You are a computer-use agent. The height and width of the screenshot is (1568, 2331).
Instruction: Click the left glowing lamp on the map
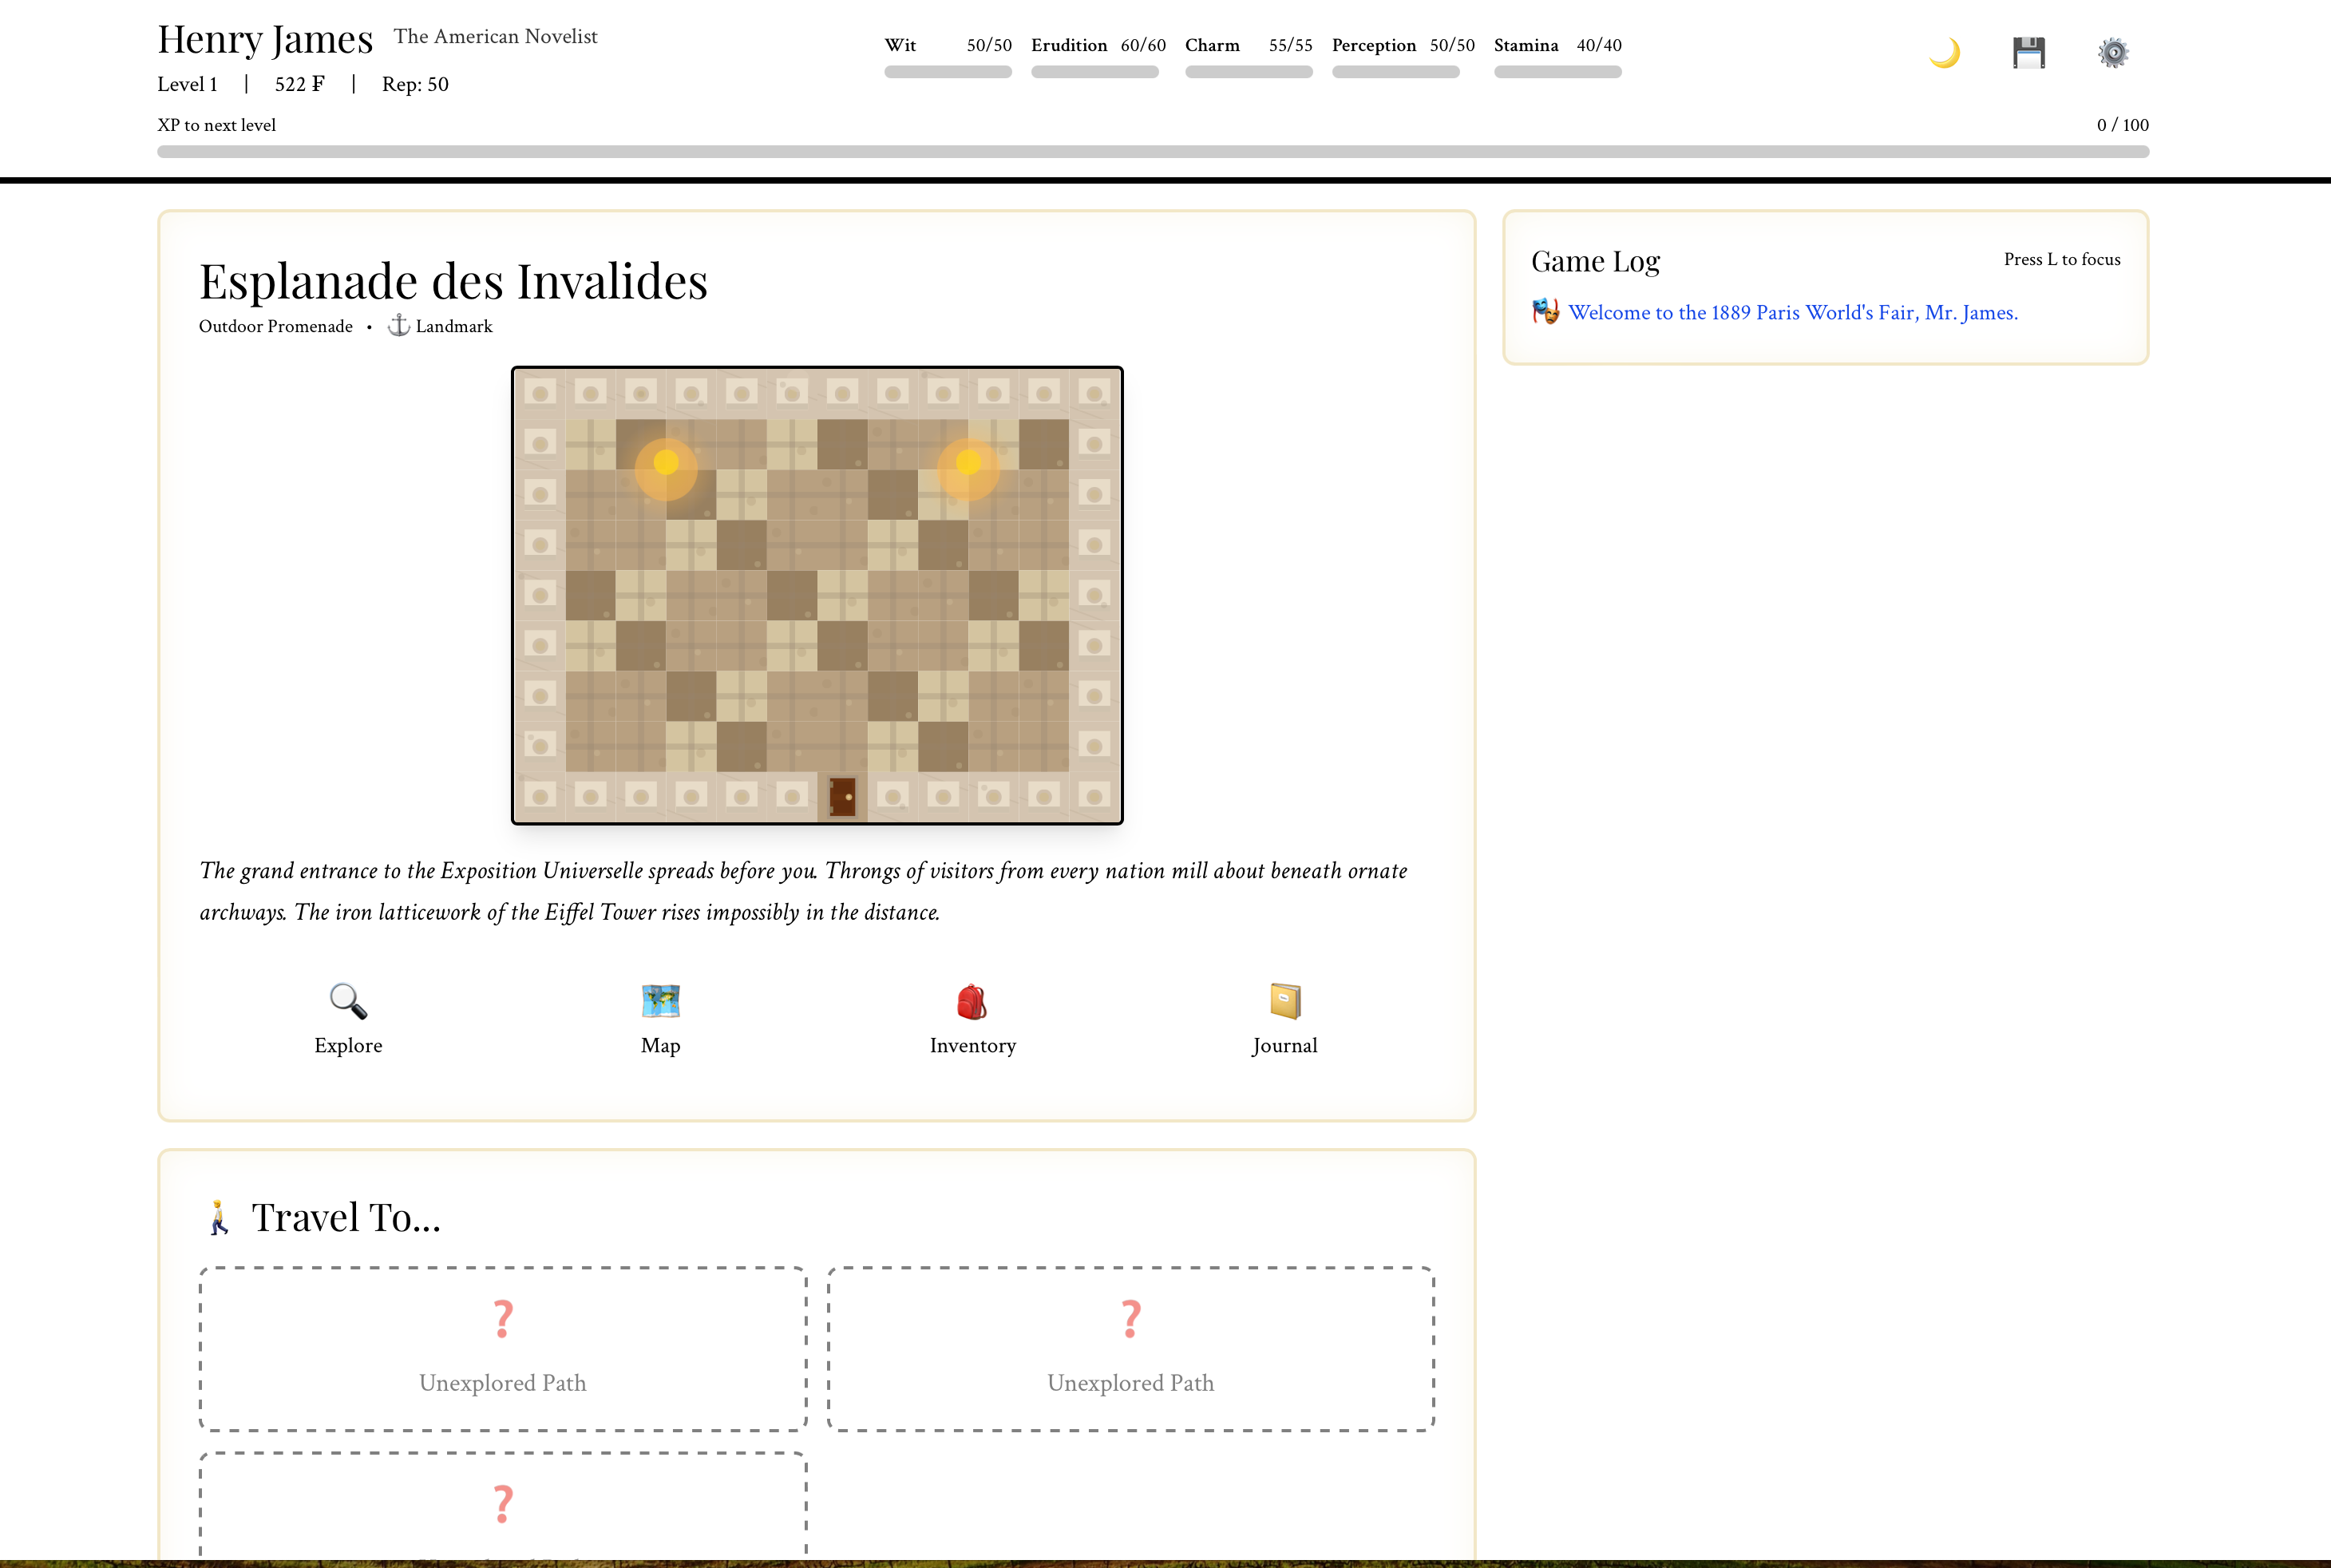point(666,463)
